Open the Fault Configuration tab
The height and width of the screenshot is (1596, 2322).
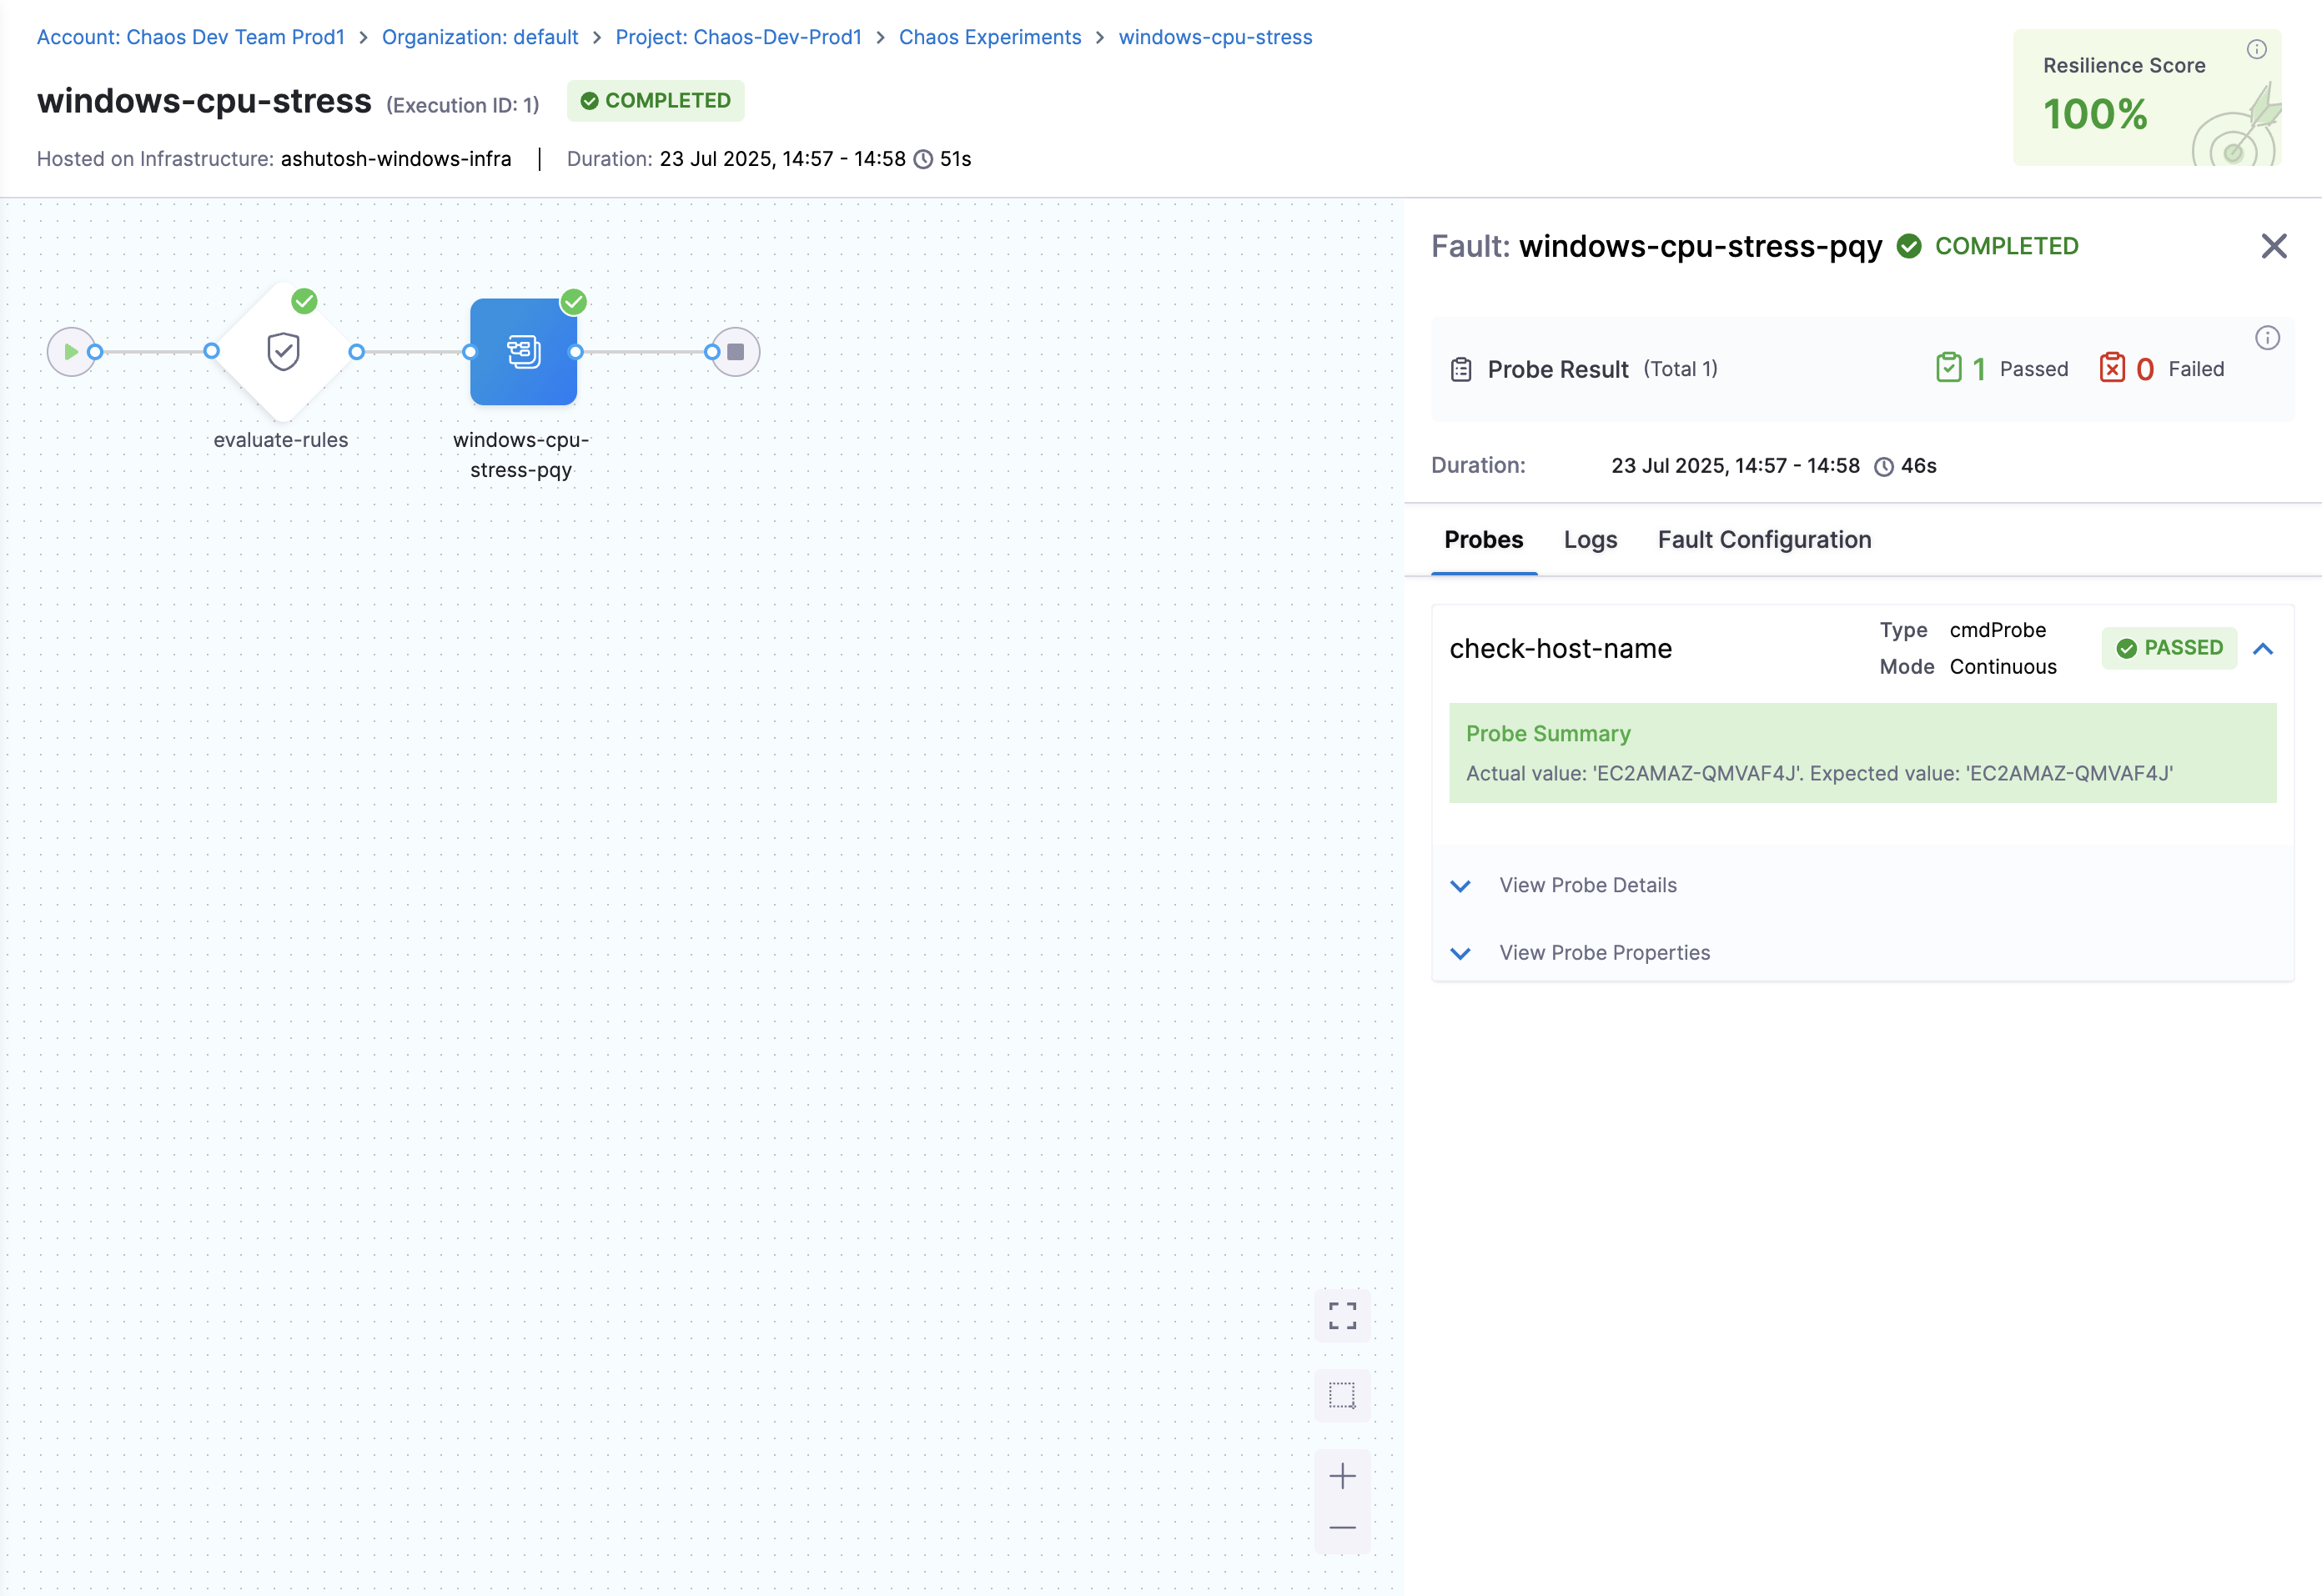pyautogui.click(x=1764, y=540)
